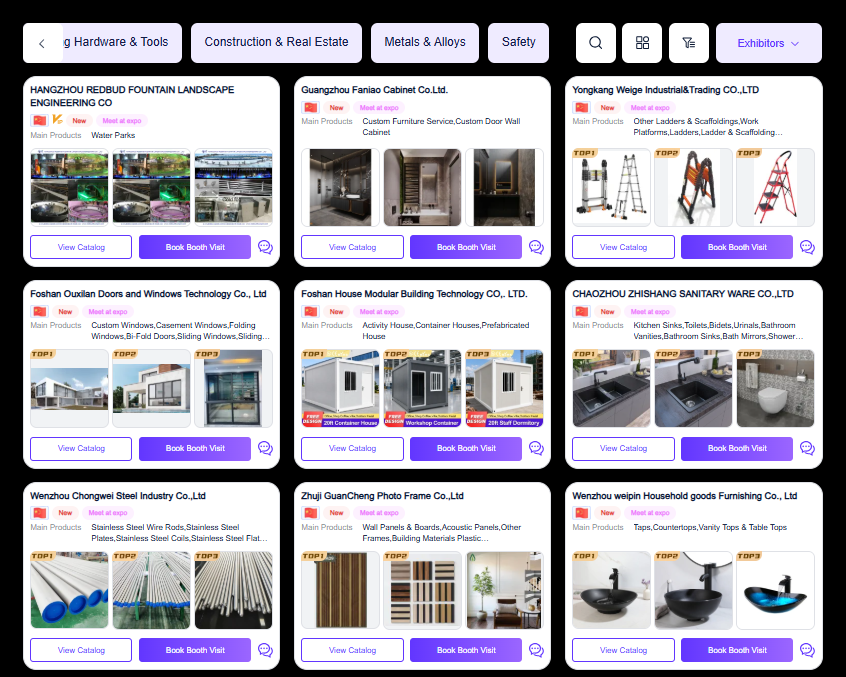846x677 pixels.
Task: Click China flag icon on Hangzhou Redbud card
Action: pyautogui.click(x=40, y=120)
